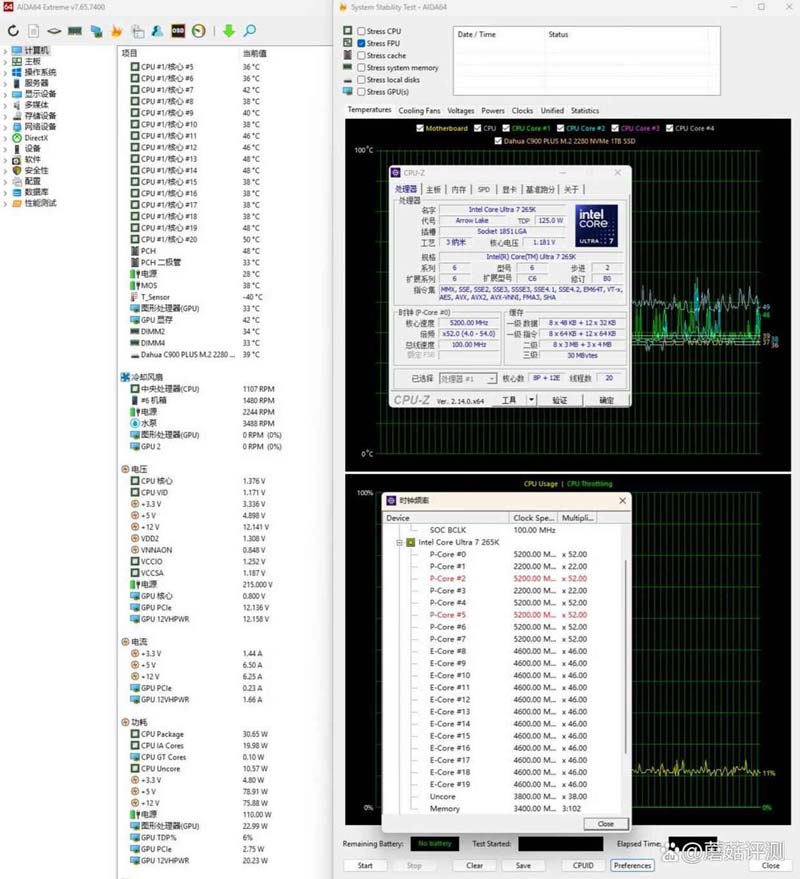Toggle the Motherboard graph legend checkbox
Screen dimensions: 800x879
420,128
